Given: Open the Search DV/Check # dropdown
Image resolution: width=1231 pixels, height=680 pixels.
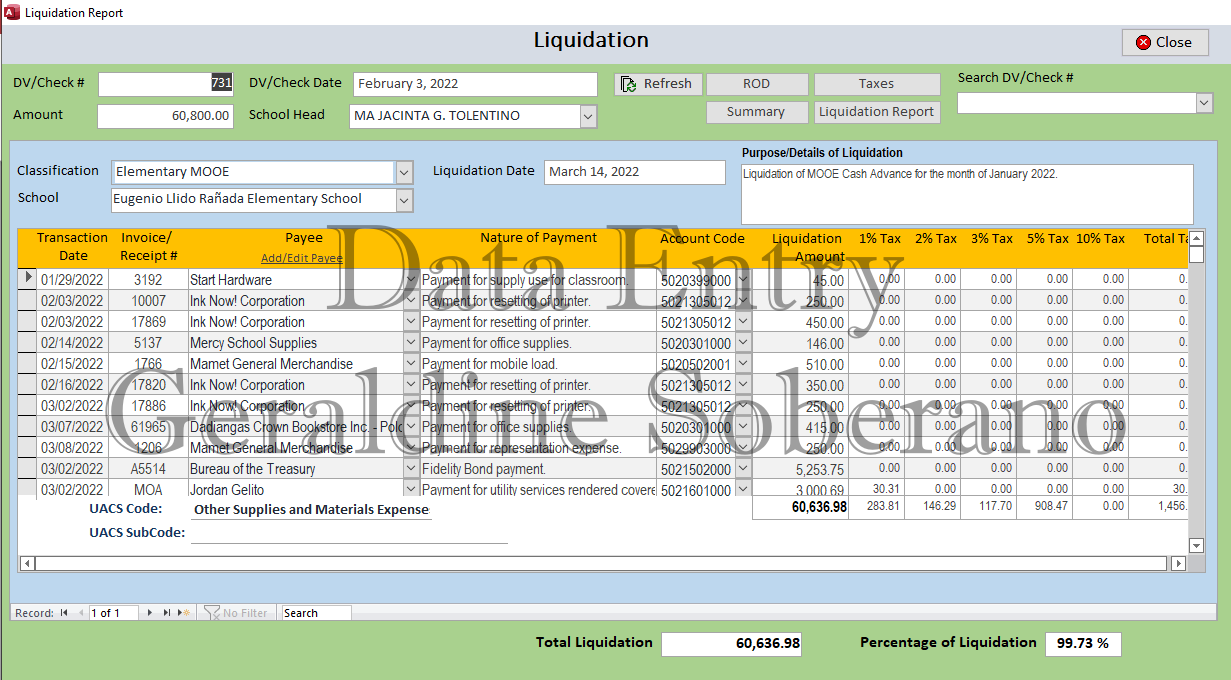Looking at the screenshot, I should pos(1204,103).
